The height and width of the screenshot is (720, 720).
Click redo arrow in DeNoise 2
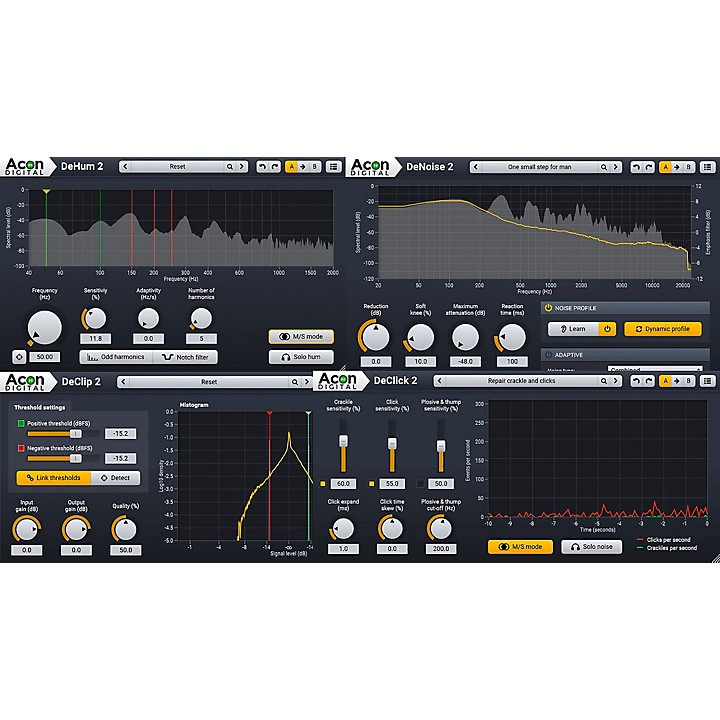[648, 167]
